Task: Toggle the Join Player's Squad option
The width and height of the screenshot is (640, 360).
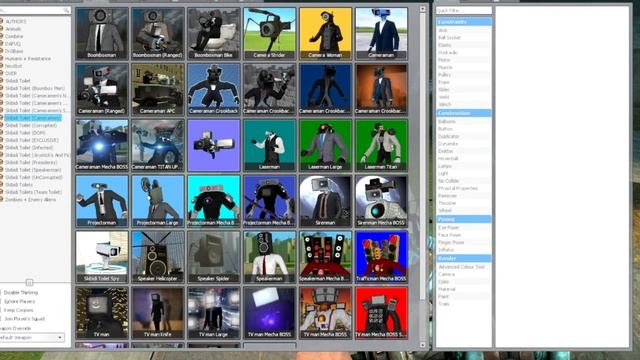Action: point(23,319)
